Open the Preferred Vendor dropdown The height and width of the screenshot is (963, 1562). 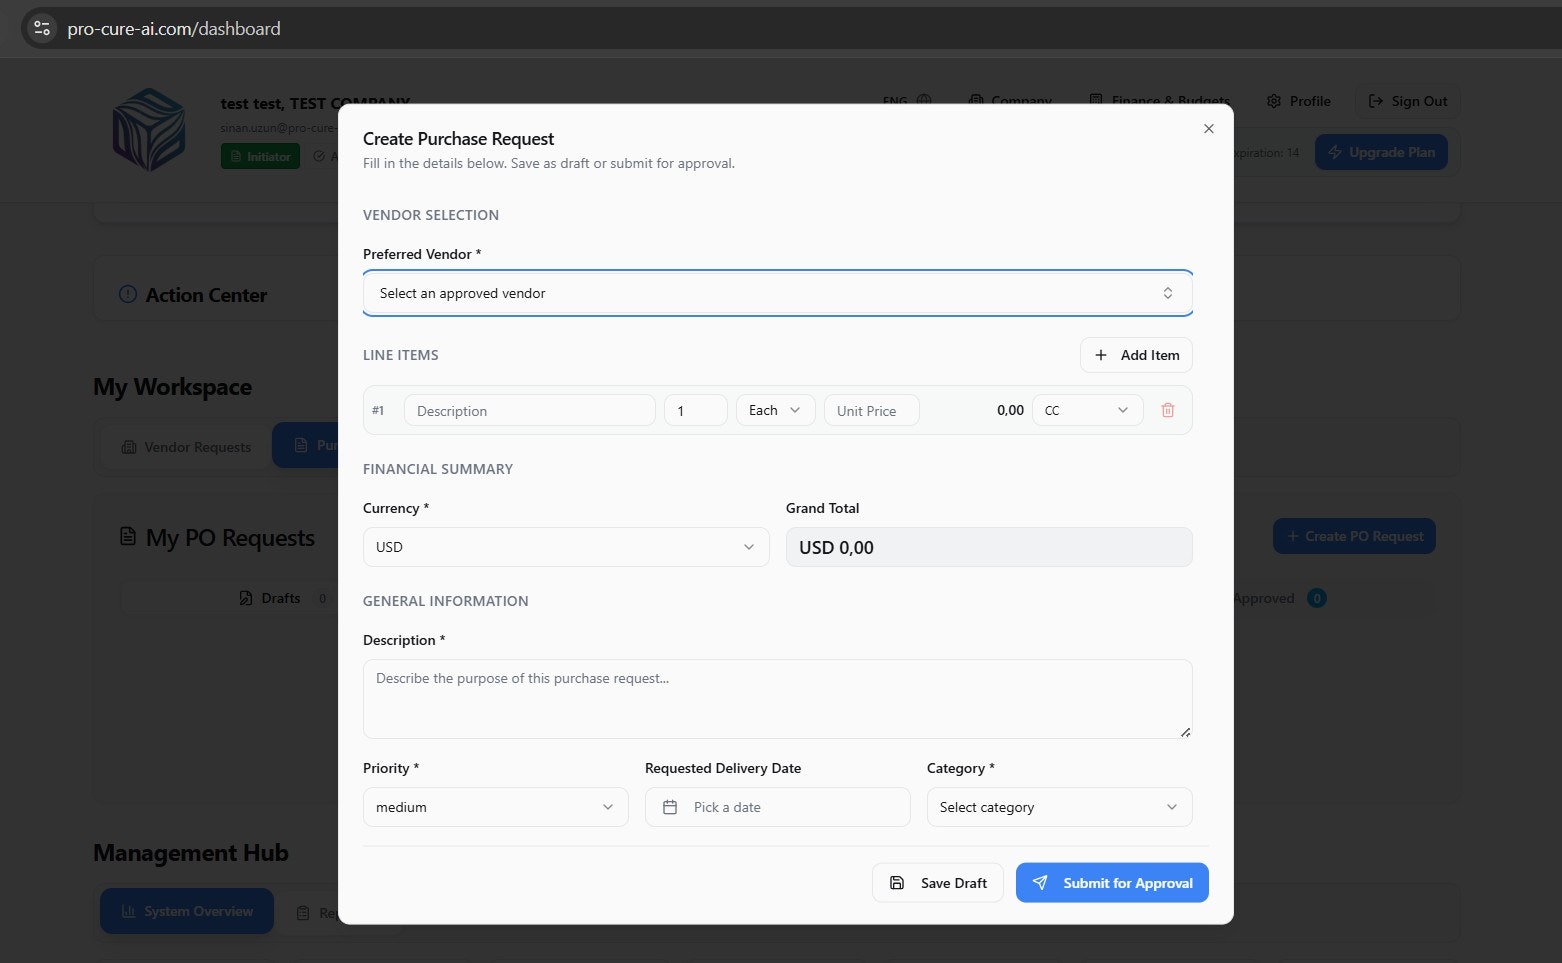(777, 293)
